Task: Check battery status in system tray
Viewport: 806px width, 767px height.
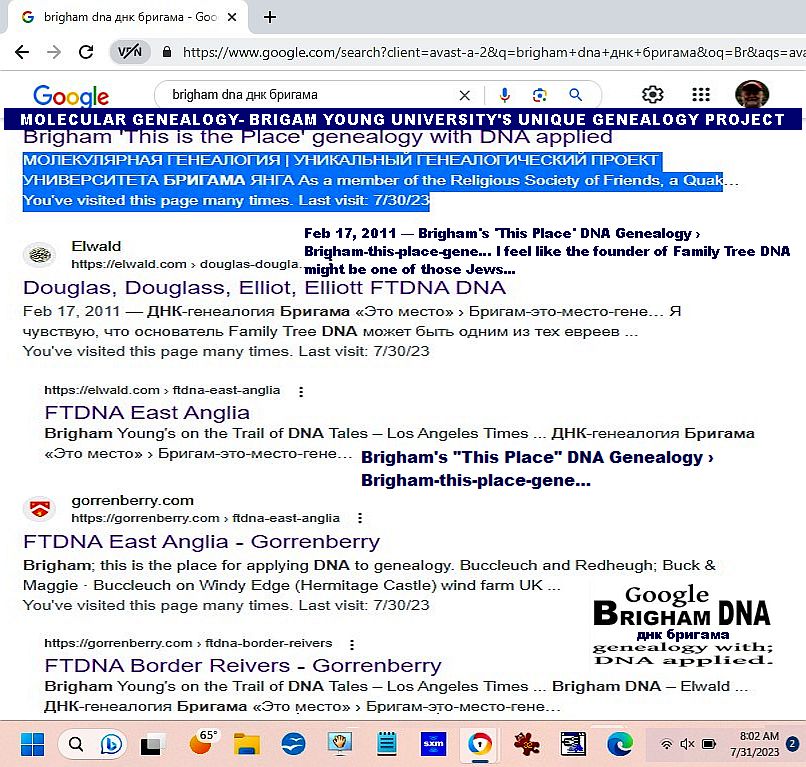Action: (x=709, y=744)
